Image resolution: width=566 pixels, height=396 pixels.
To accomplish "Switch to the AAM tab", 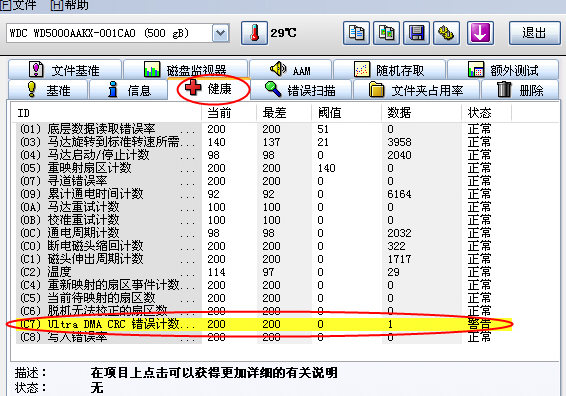I will point(290,70).
